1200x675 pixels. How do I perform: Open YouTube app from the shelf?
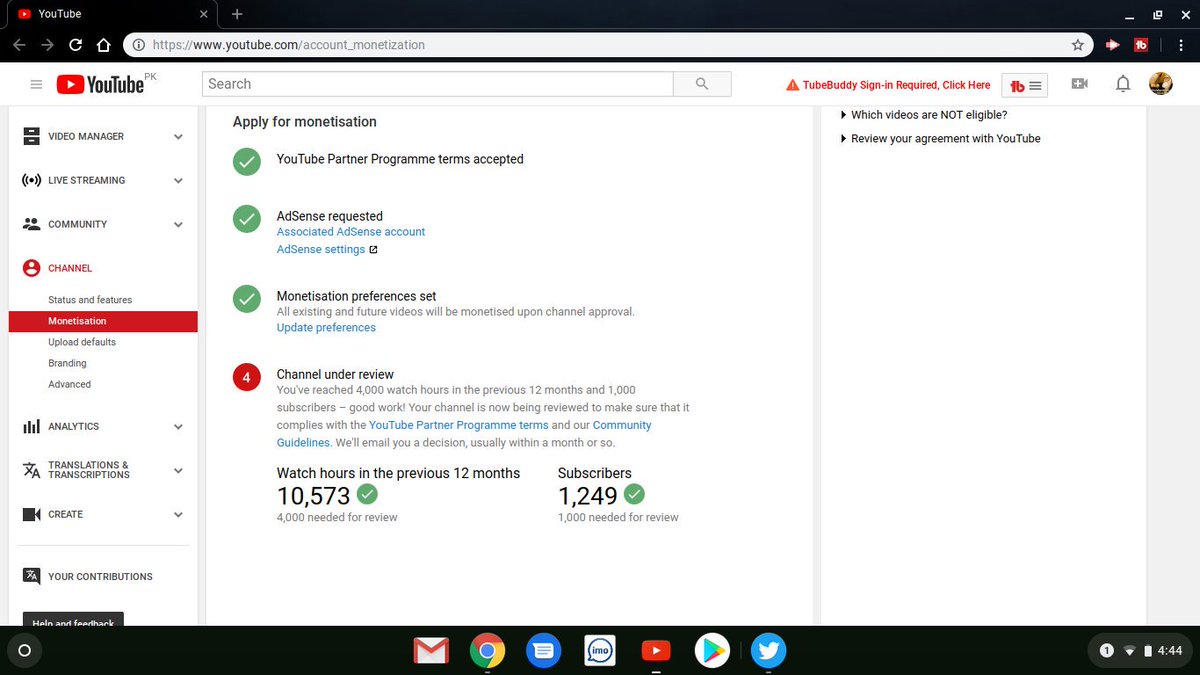(655, 652)
